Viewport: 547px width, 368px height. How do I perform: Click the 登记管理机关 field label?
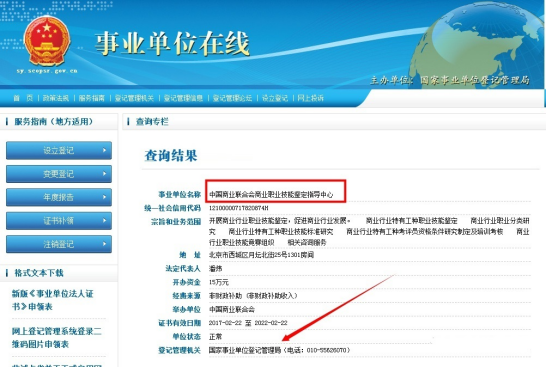pos(180,350)
